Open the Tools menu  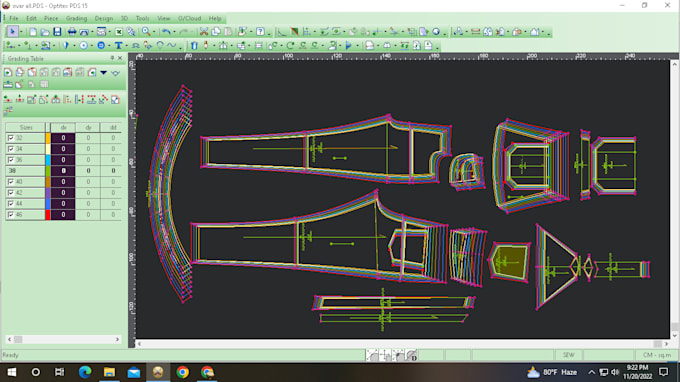click(142, 18)
